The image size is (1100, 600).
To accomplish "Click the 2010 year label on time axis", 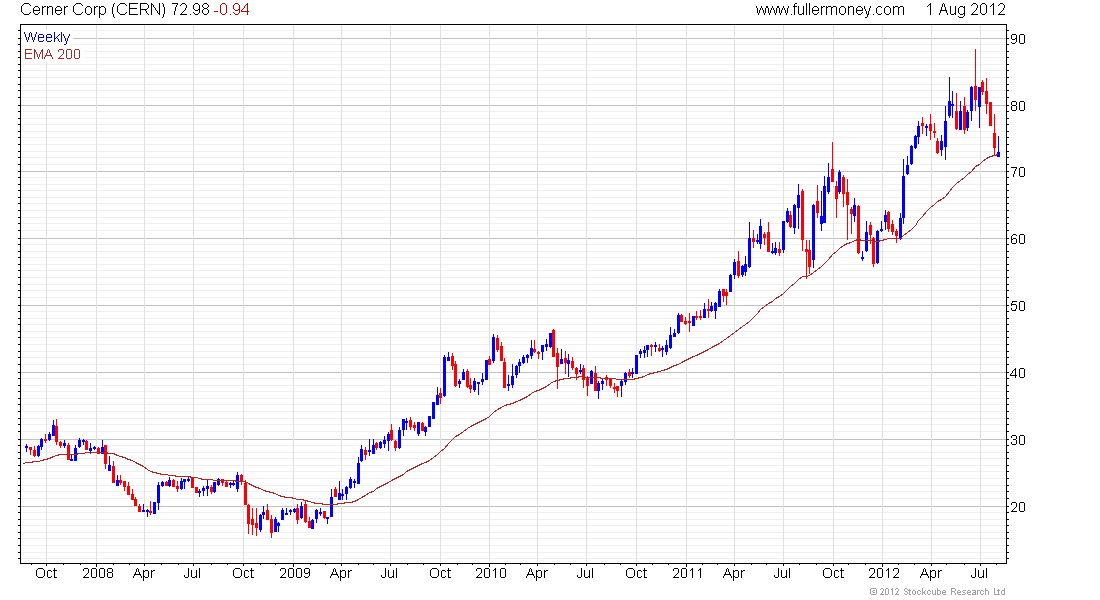I will coord(490,573).
